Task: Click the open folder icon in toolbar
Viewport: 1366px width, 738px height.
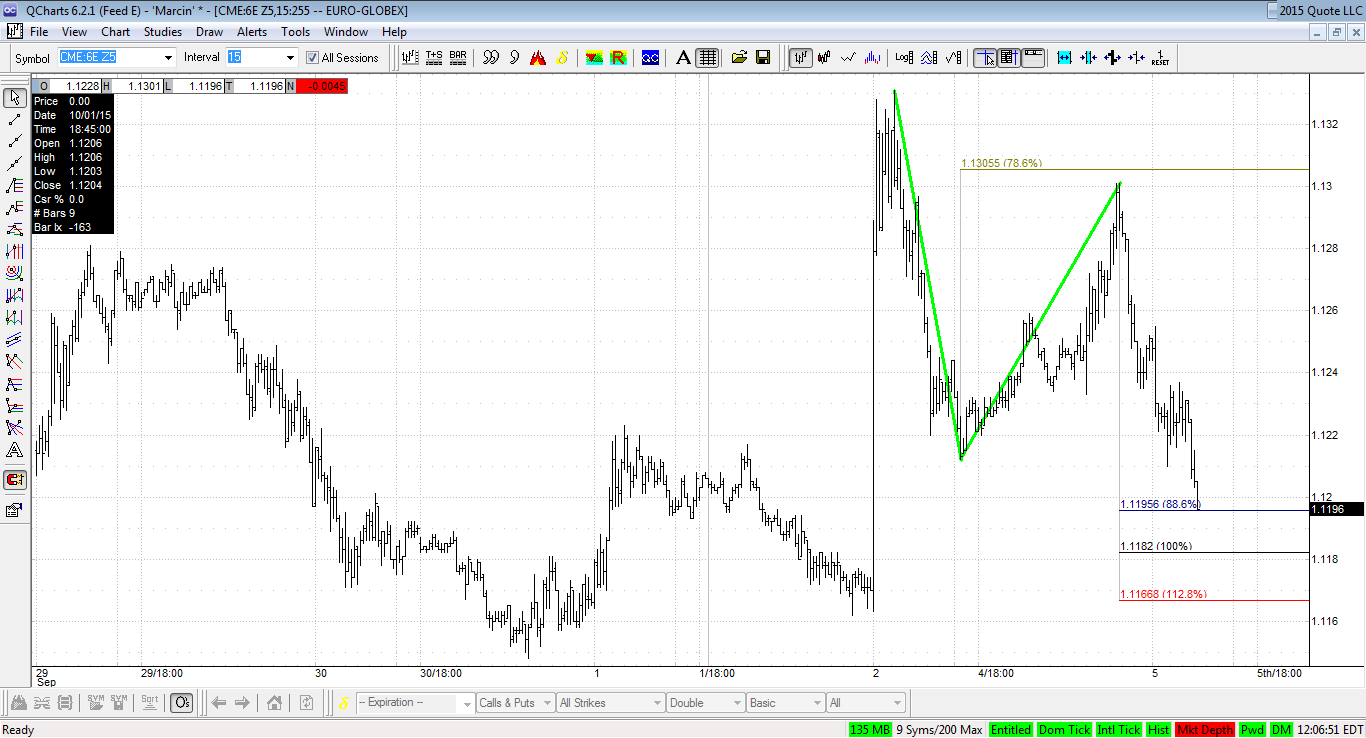Action: (740, 57)
